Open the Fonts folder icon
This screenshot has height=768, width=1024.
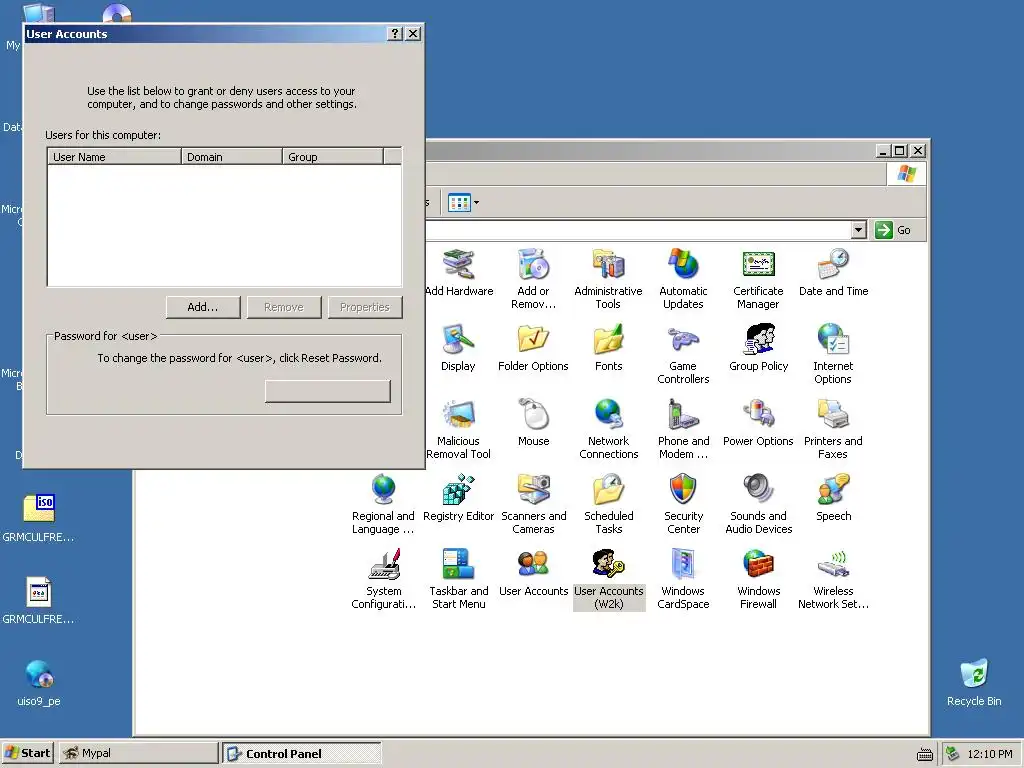point(609,340)
